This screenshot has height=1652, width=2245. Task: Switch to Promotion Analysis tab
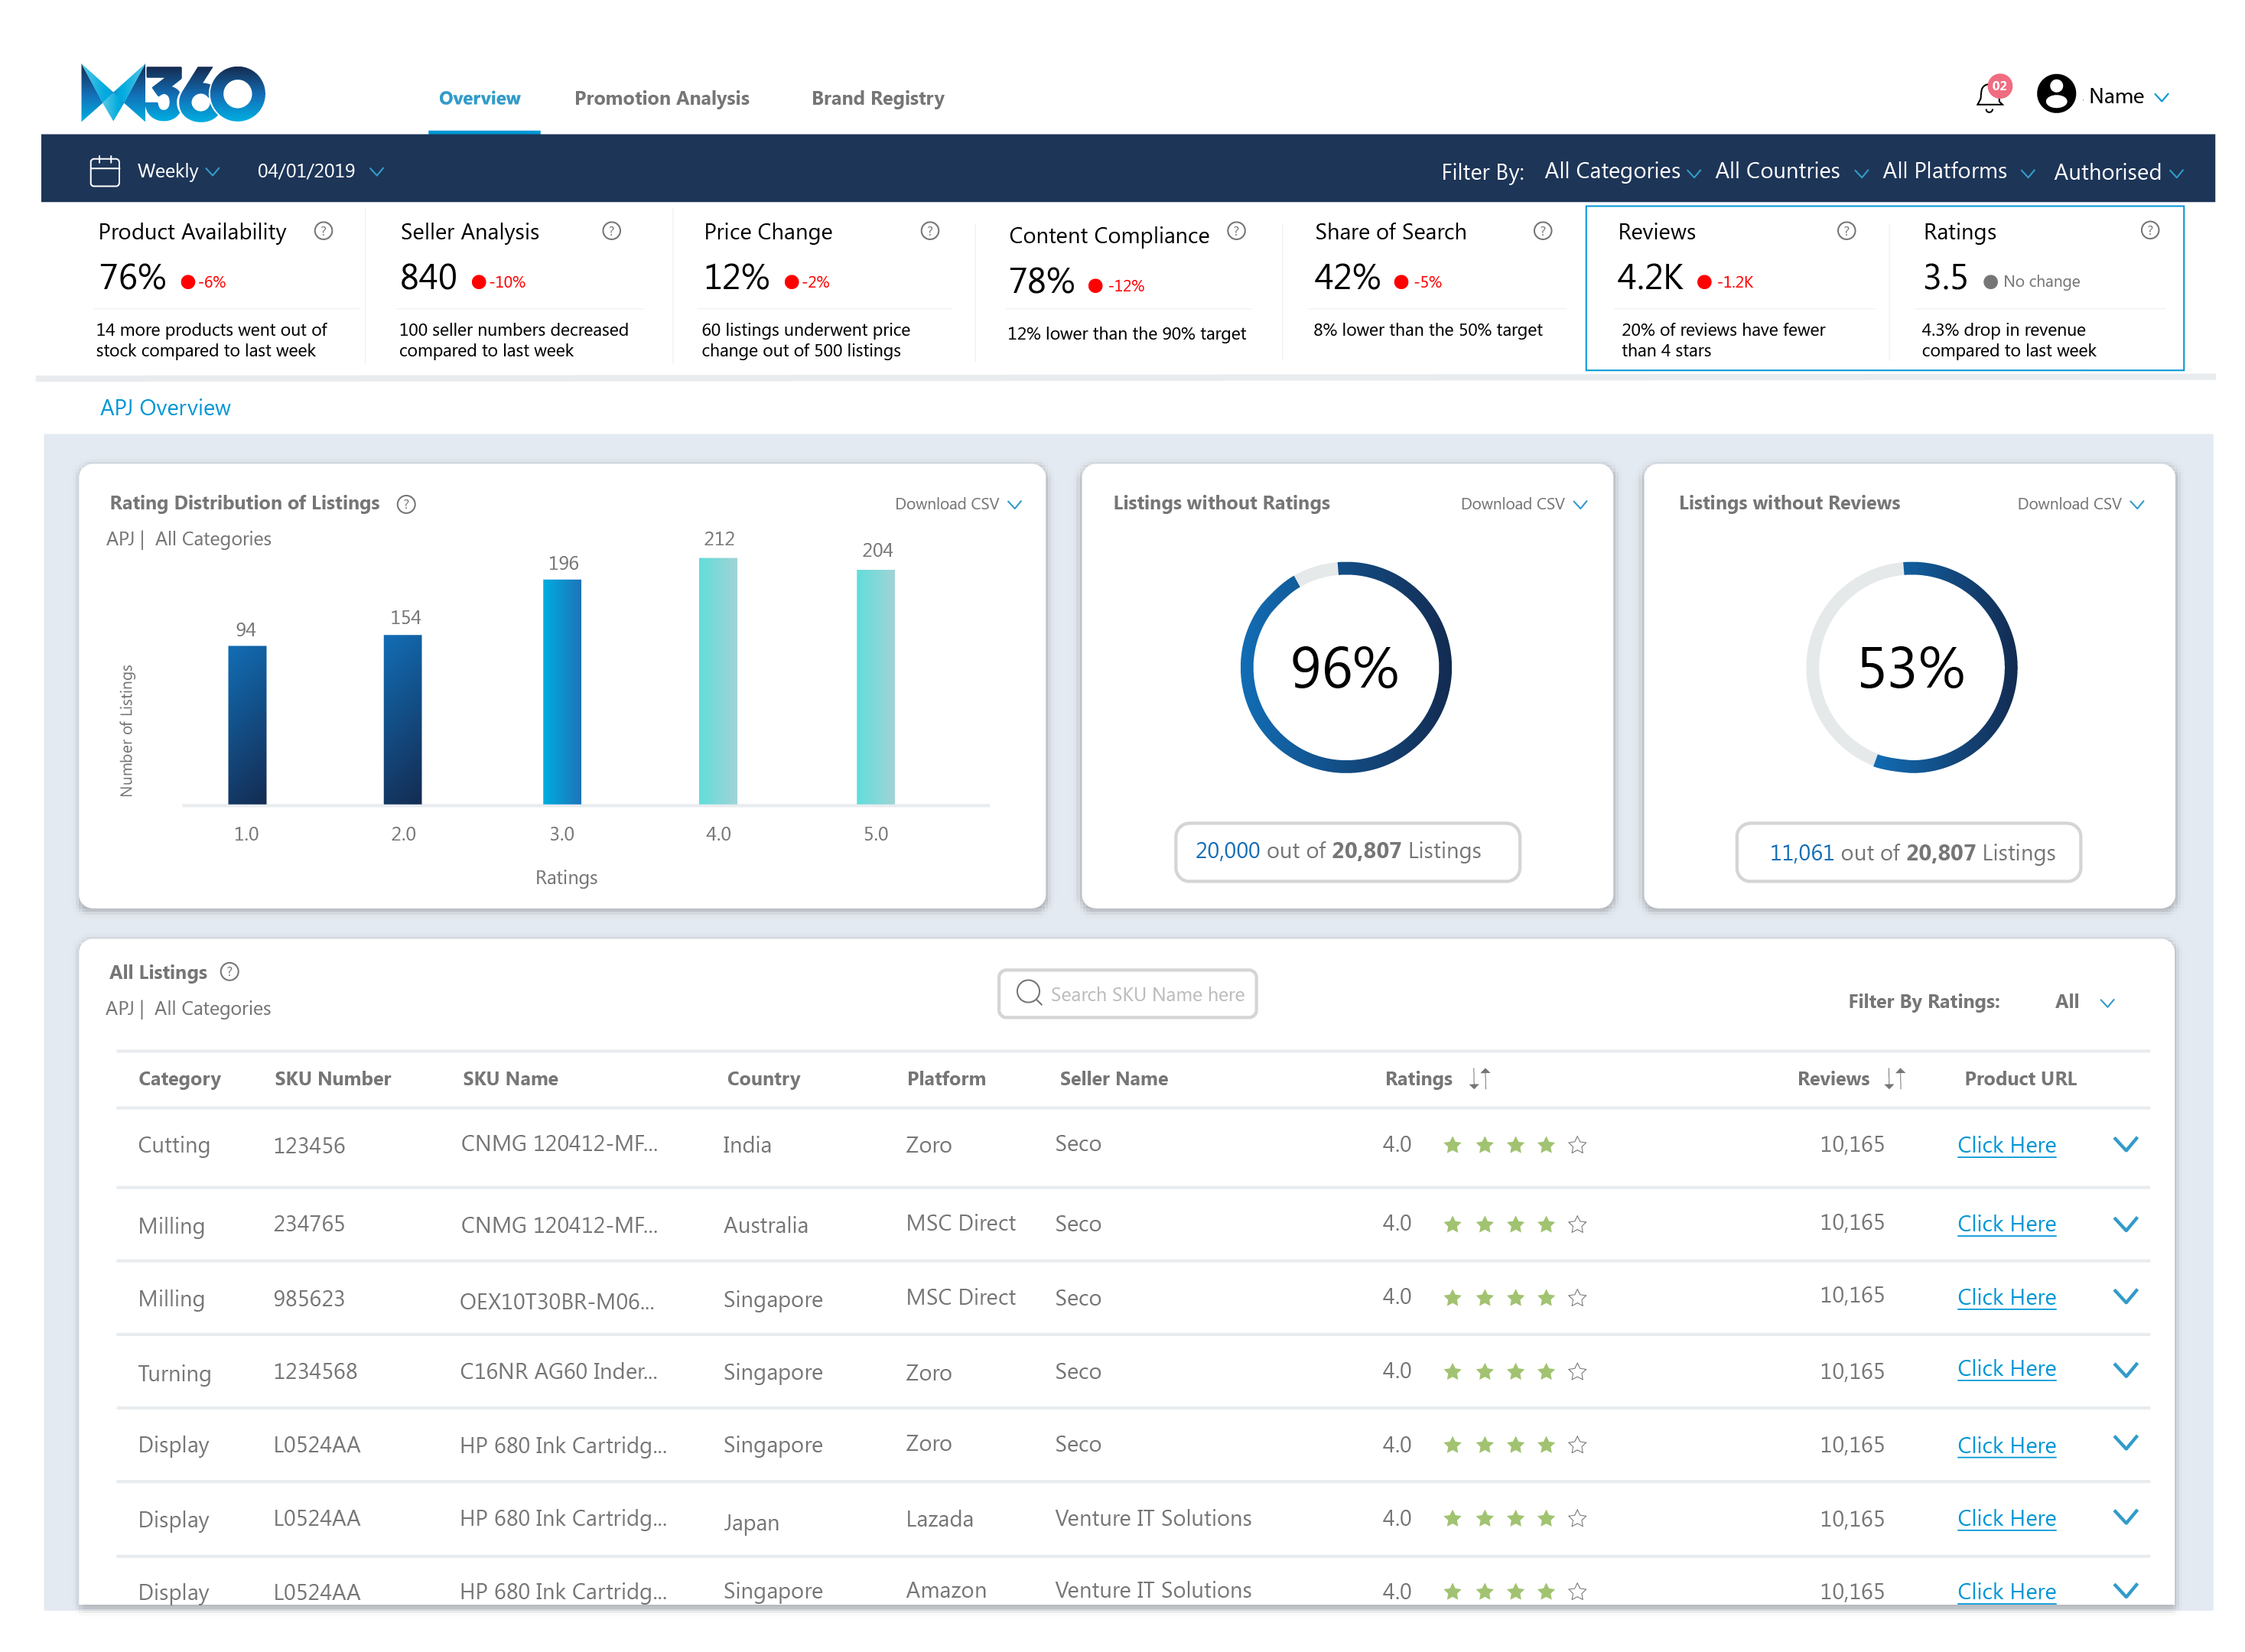[661, 98]
